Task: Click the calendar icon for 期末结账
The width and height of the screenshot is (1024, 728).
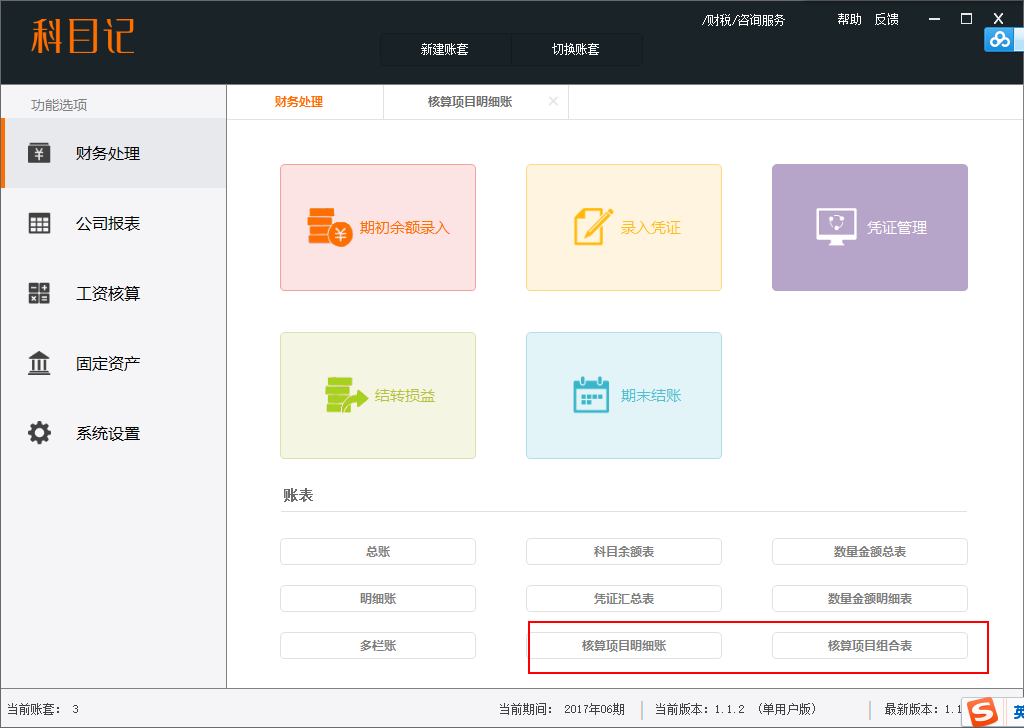Action: (x=591, y=395)
